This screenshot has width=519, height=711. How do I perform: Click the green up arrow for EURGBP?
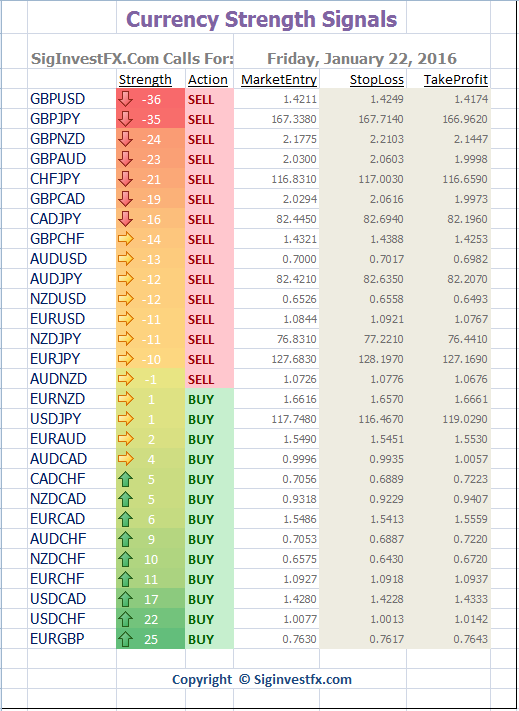(125, 639)
